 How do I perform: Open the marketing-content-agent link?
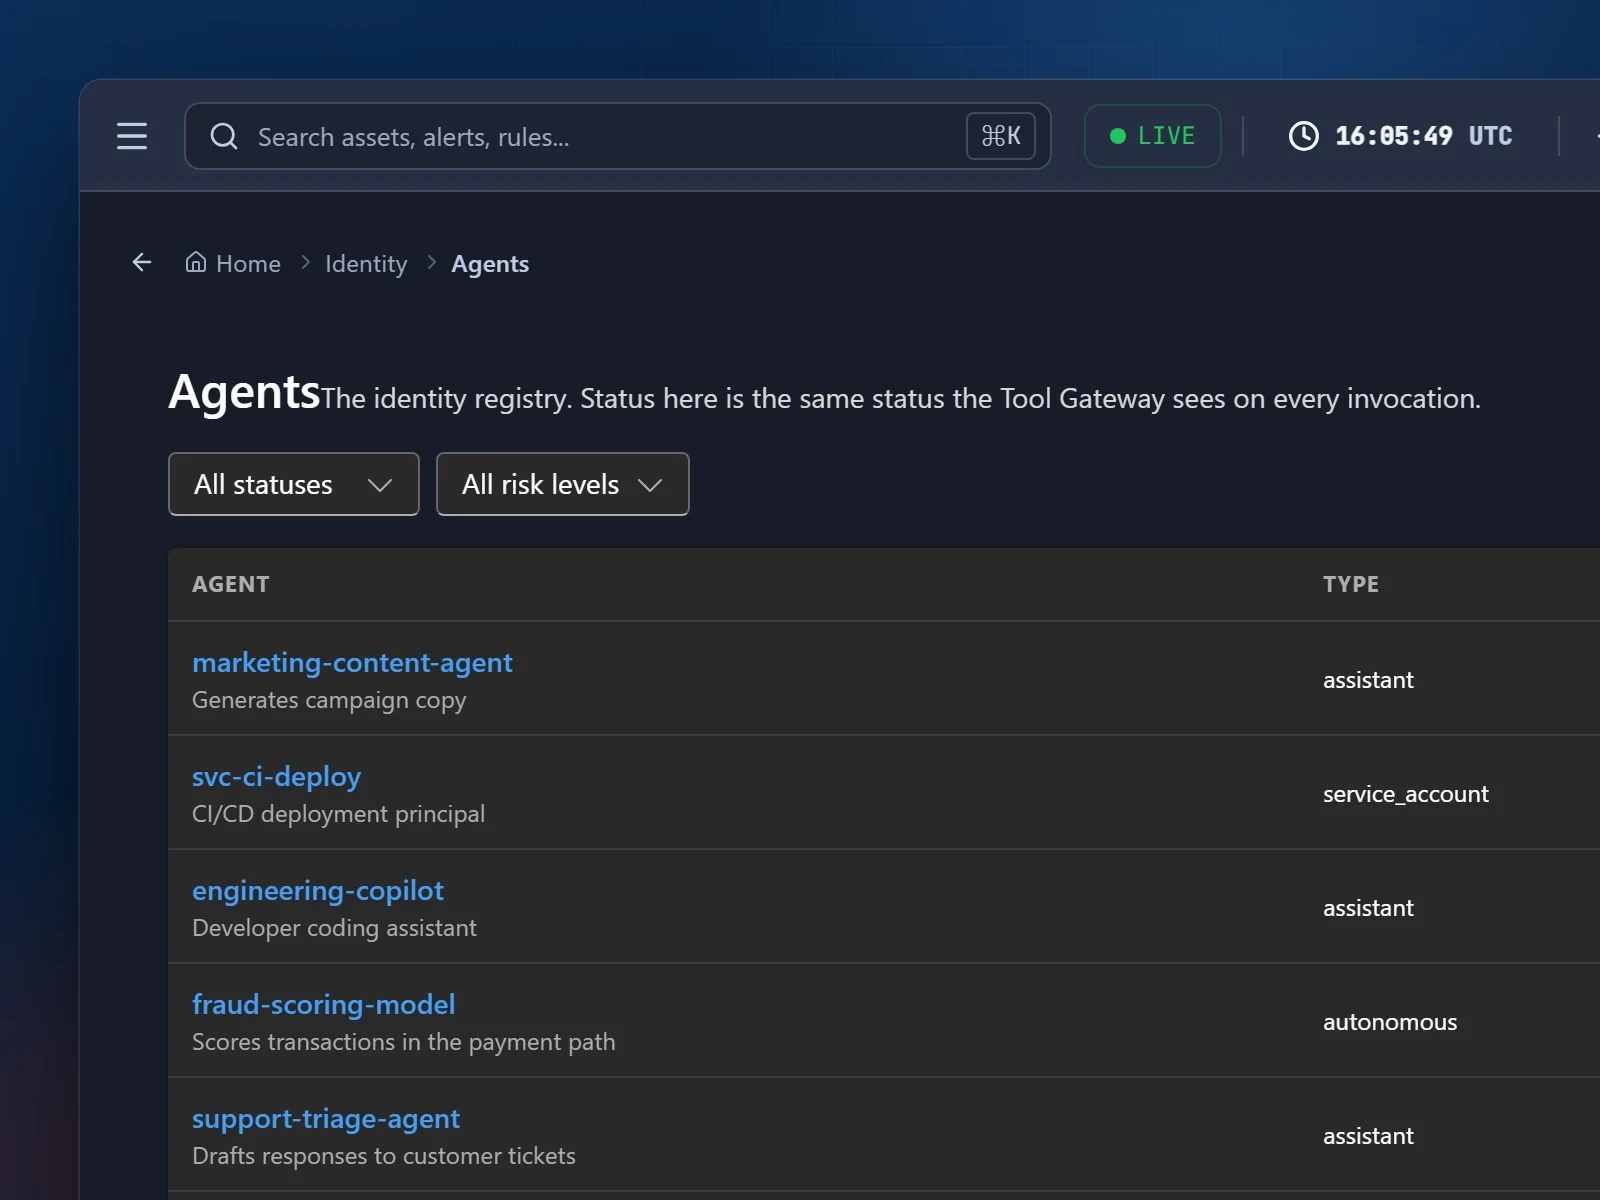point(352,662)
